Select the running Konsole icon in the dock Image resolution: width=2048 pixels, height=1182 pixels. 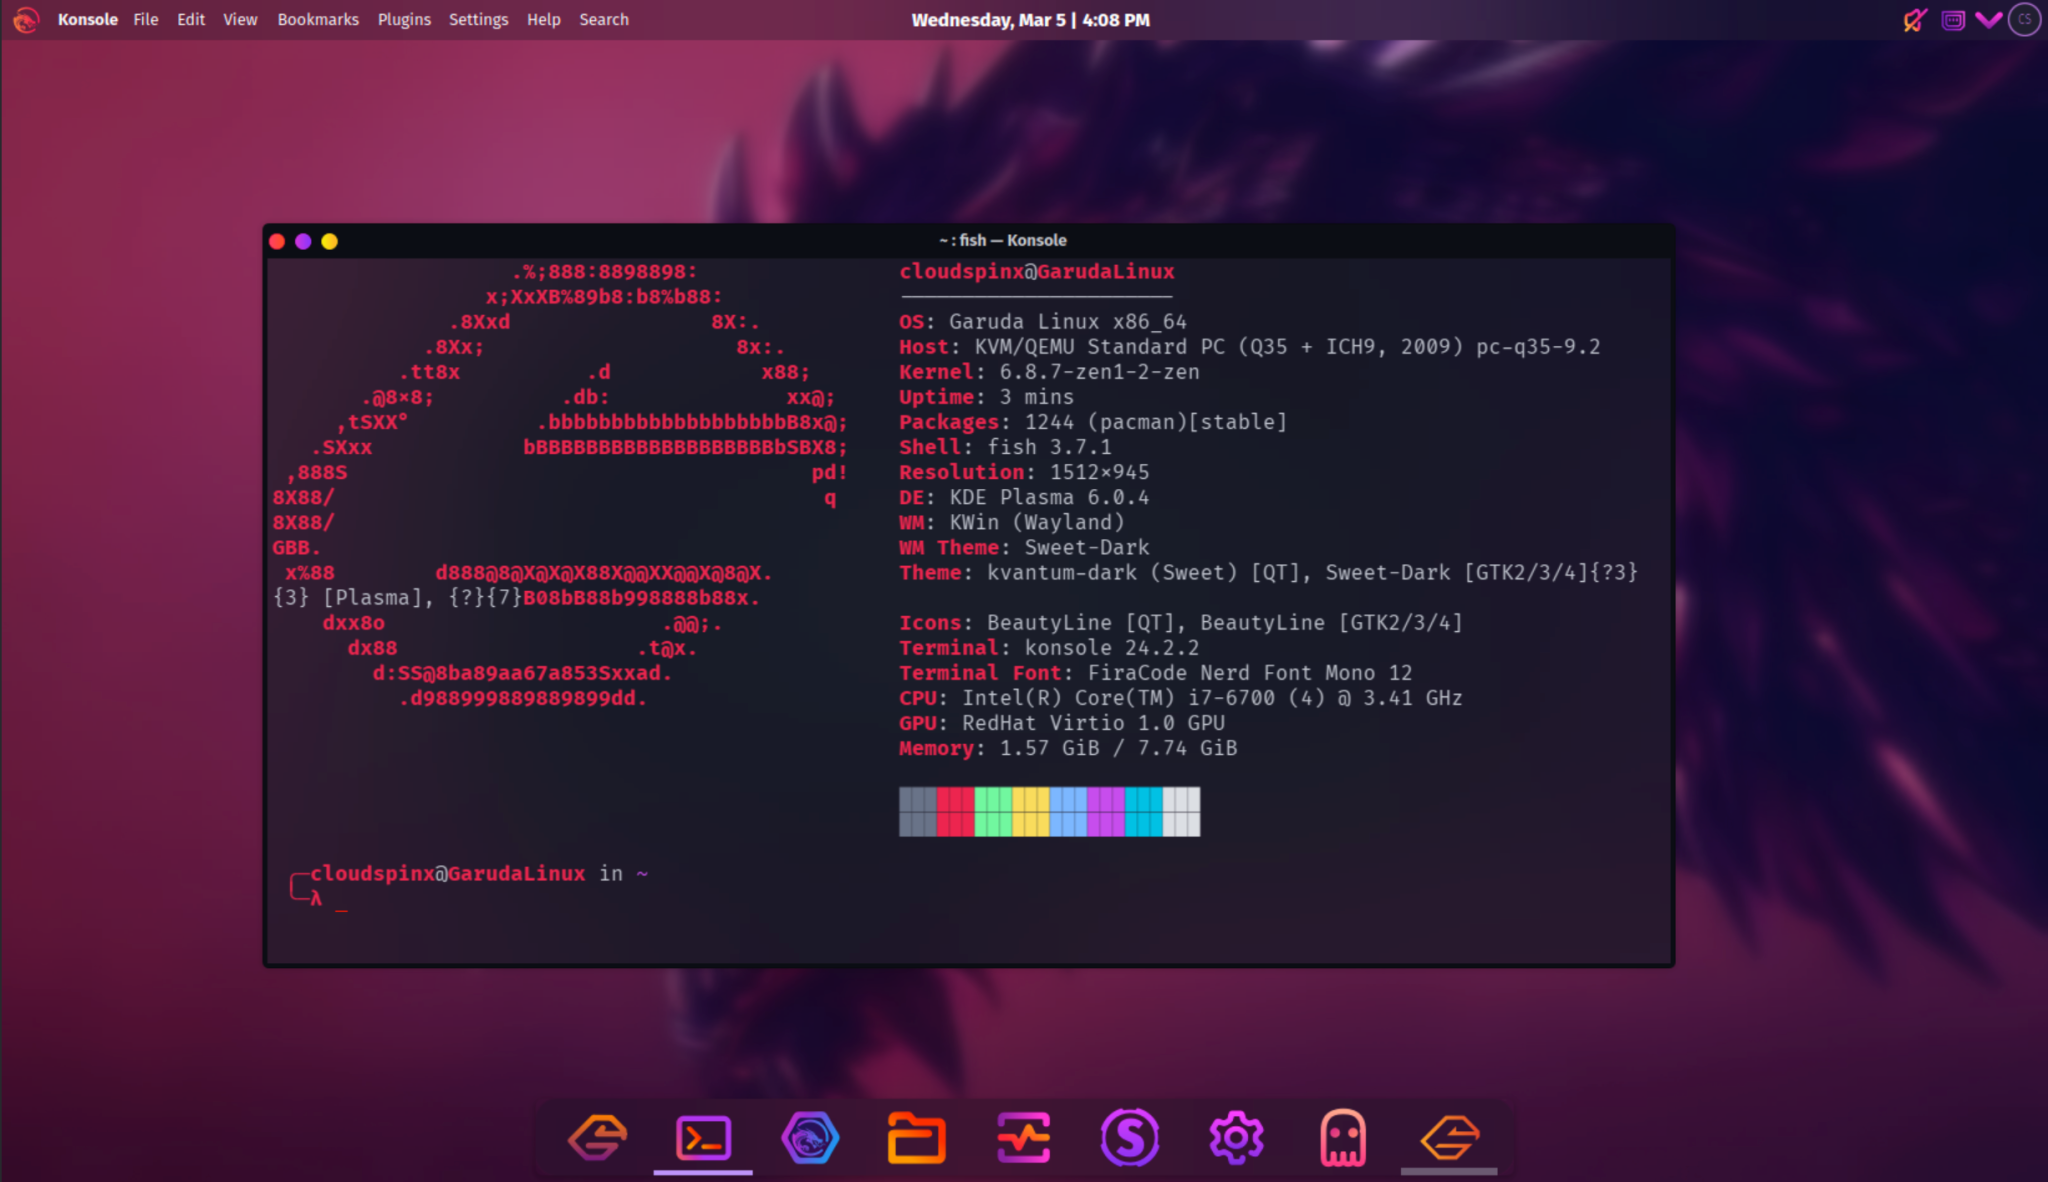point(704,1137)
